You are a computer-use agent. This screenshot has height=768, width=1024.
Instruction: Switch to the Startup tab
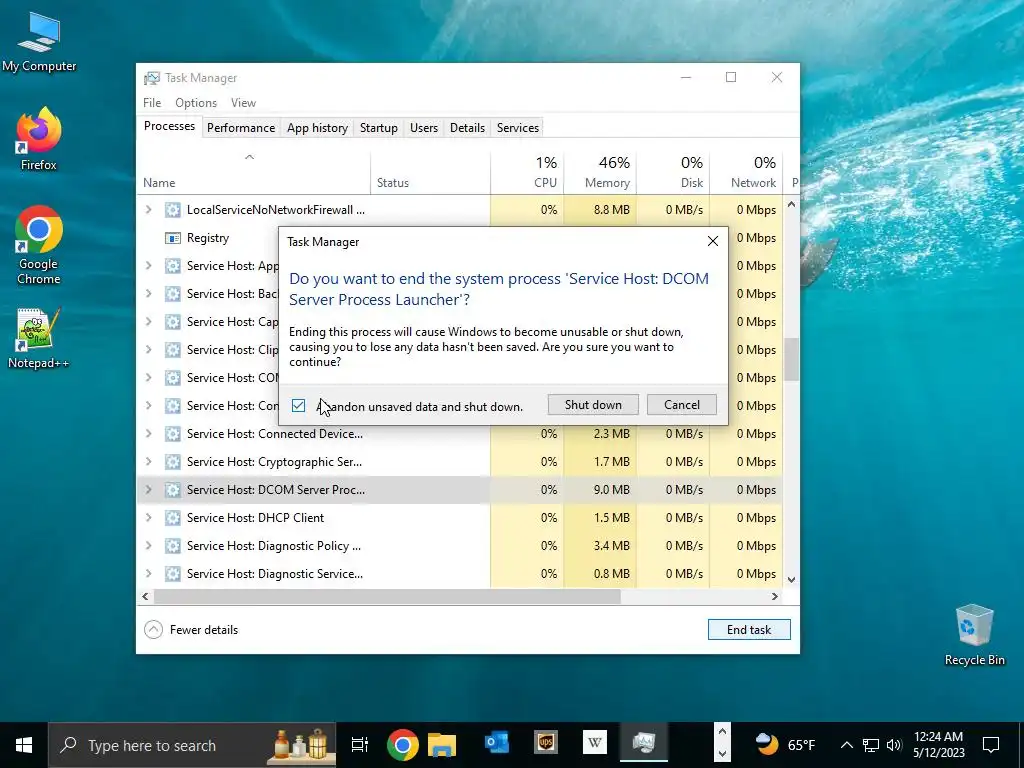379,127
